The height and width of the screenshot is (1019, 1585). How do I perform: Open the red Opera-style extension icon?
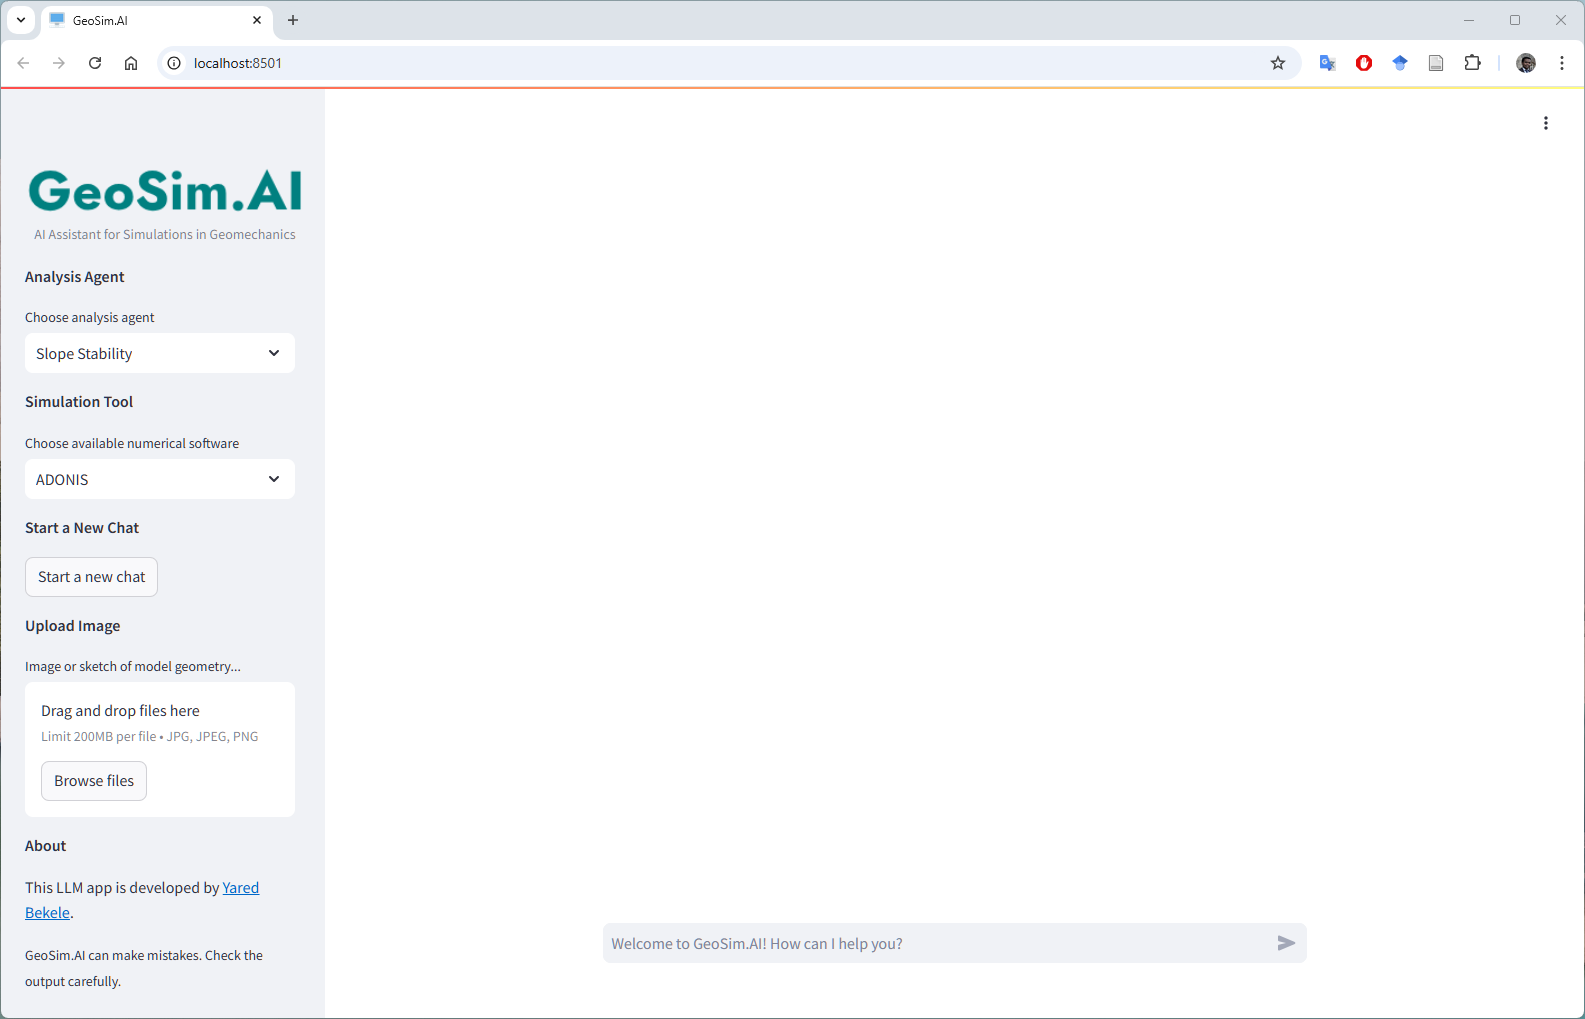pos(1364,63)
